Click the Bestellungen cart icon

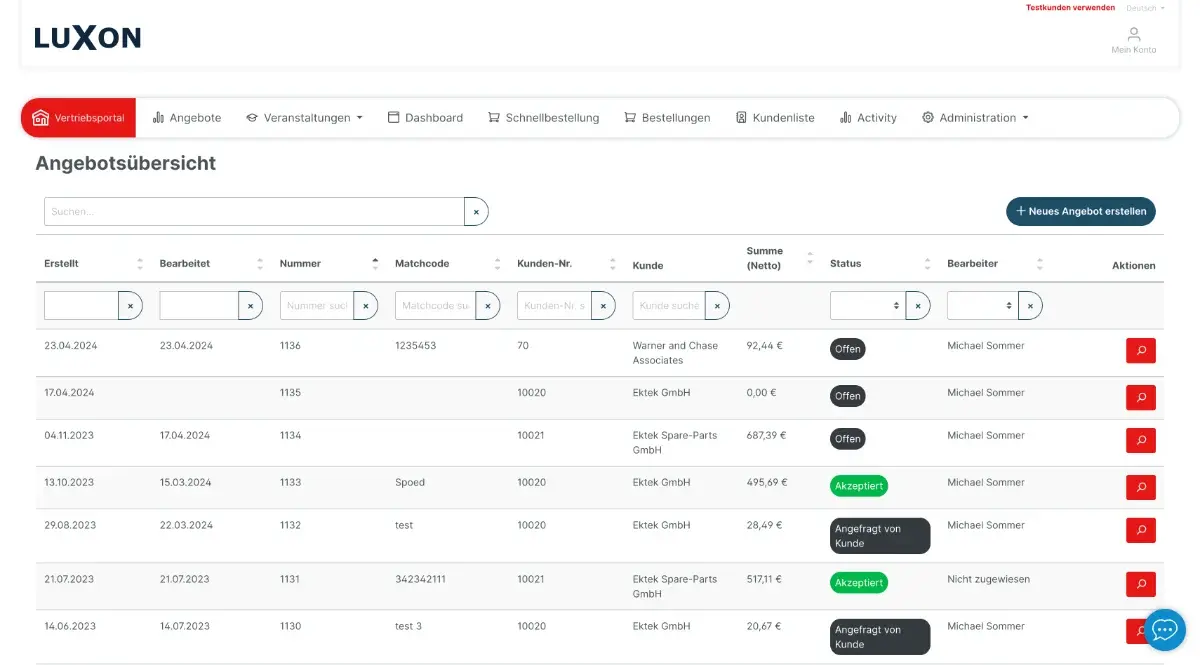pyautogui.click(x=629, y=117)
